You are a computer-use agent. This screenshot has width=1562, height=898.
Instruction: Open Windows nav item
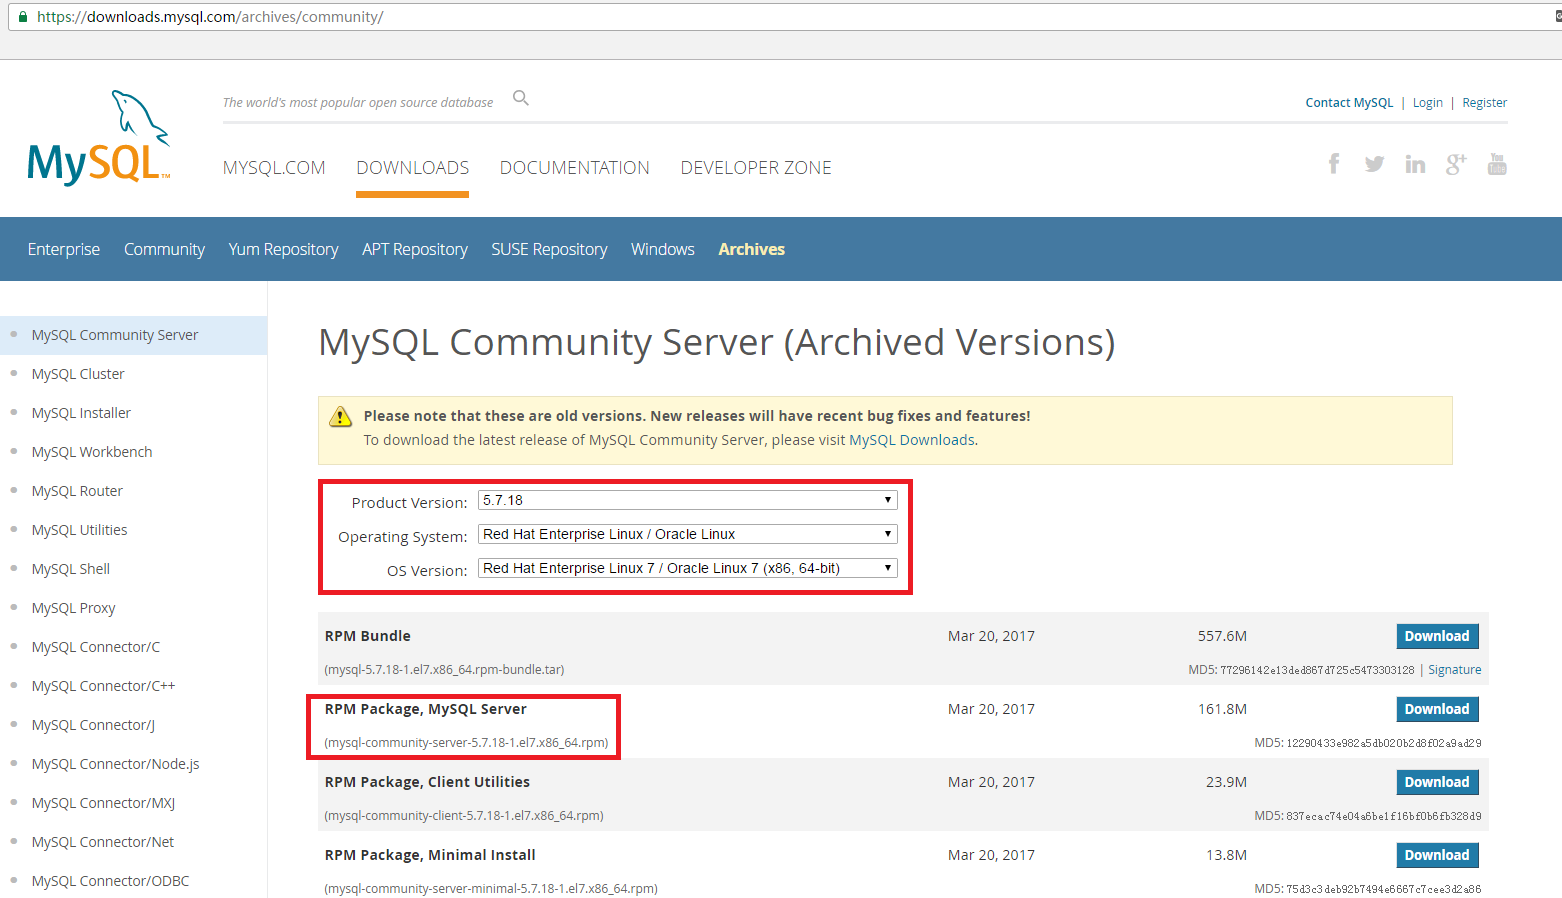pyautogui.click(x=663, y=249)
